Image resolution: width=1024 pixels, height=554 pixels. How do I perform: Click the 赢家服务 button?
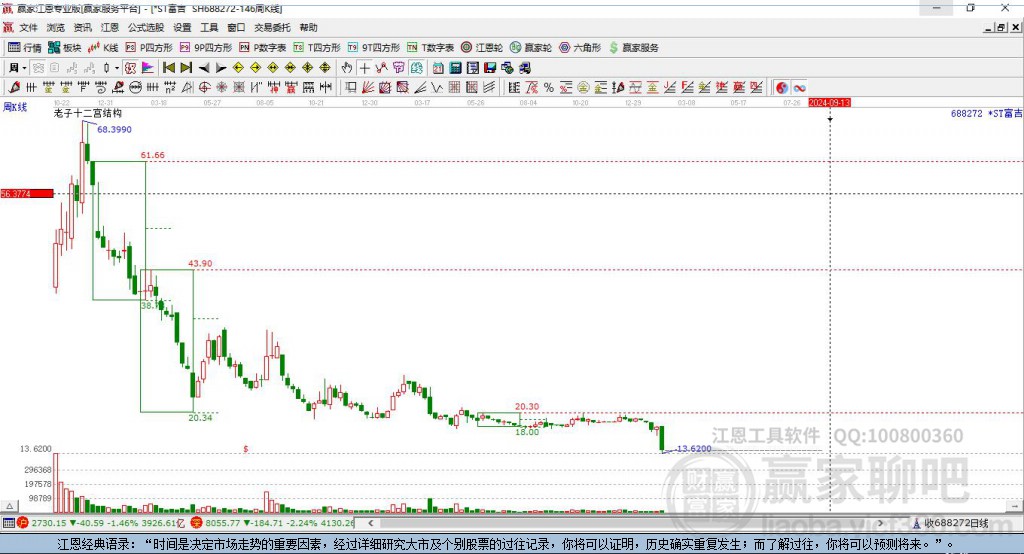pos(633,48)
